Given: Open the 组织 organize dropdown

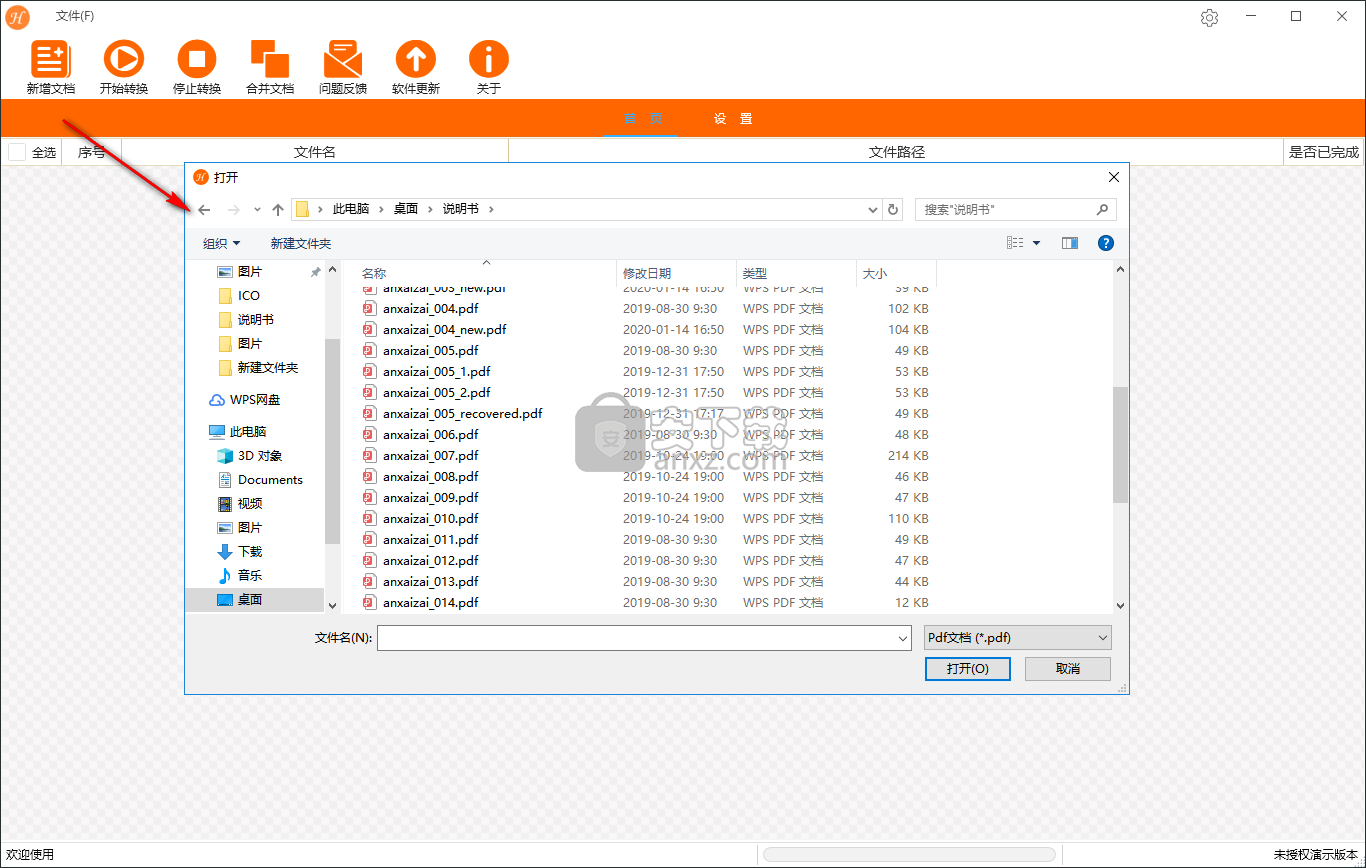Looking at the screenshot, I should tap(222, 243).
